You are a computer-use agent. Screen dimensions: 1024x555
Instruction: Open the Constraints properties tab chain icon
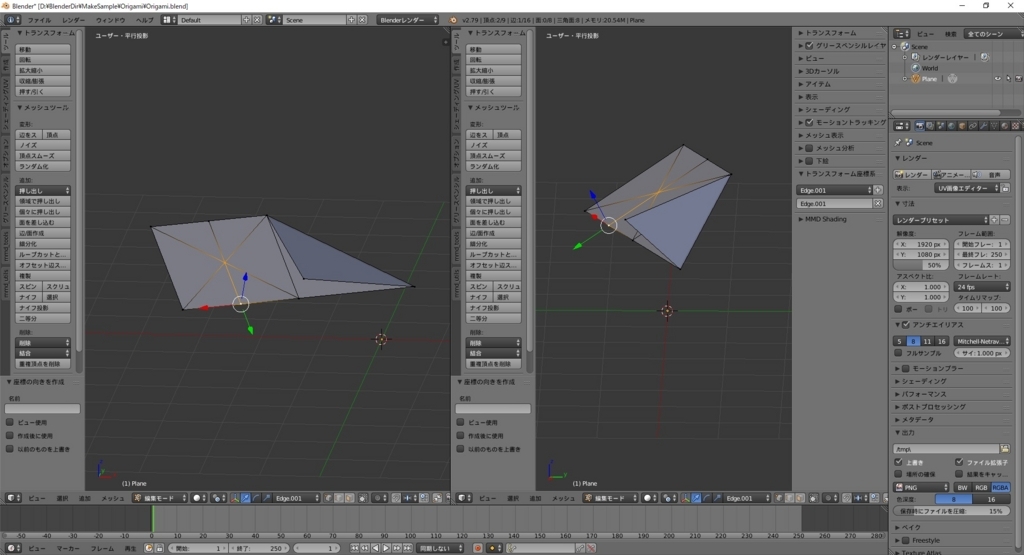(x=973, y=126)
